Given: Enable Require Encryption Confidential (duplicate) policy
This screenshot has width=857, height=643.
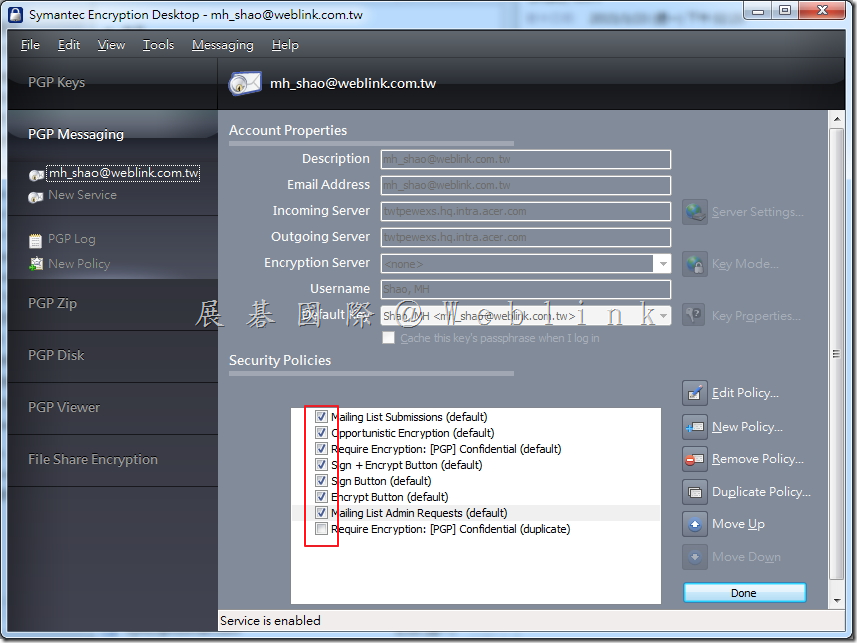Looking at the screenshot, I should [x=321, y=529].
